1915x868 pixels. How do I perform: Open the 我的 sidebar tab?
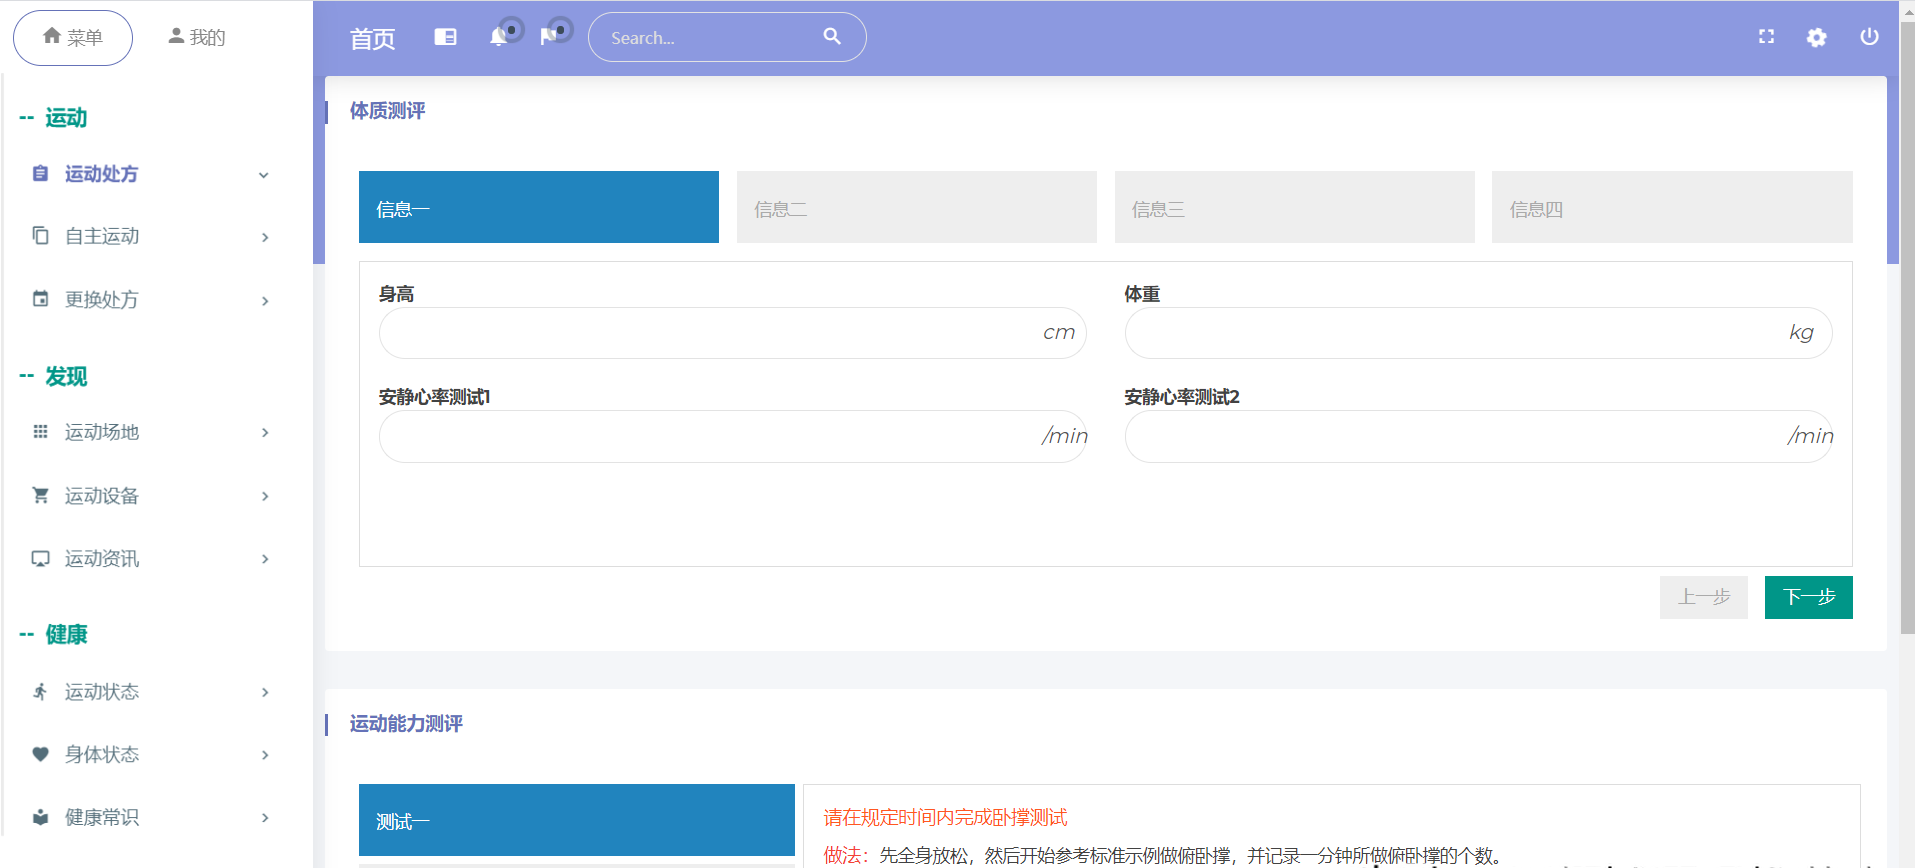click(197, 37)
